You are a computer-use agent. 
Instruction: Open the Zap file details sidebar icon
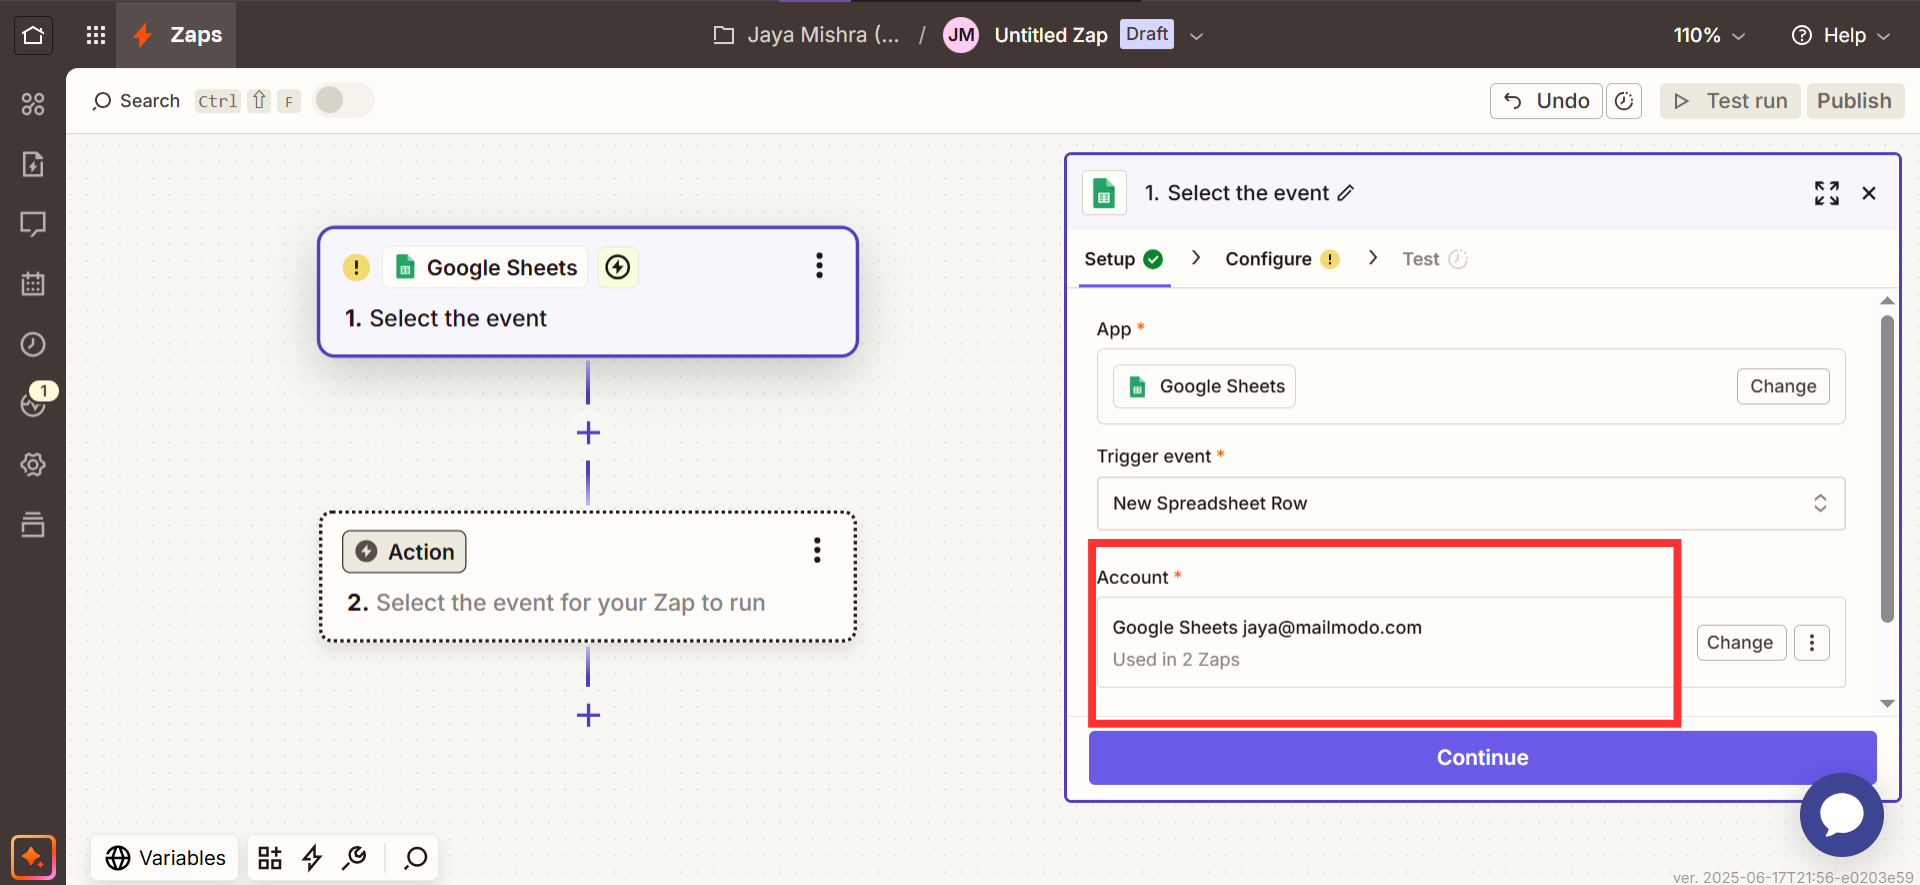pyautogui.click(x=33, y=164)
